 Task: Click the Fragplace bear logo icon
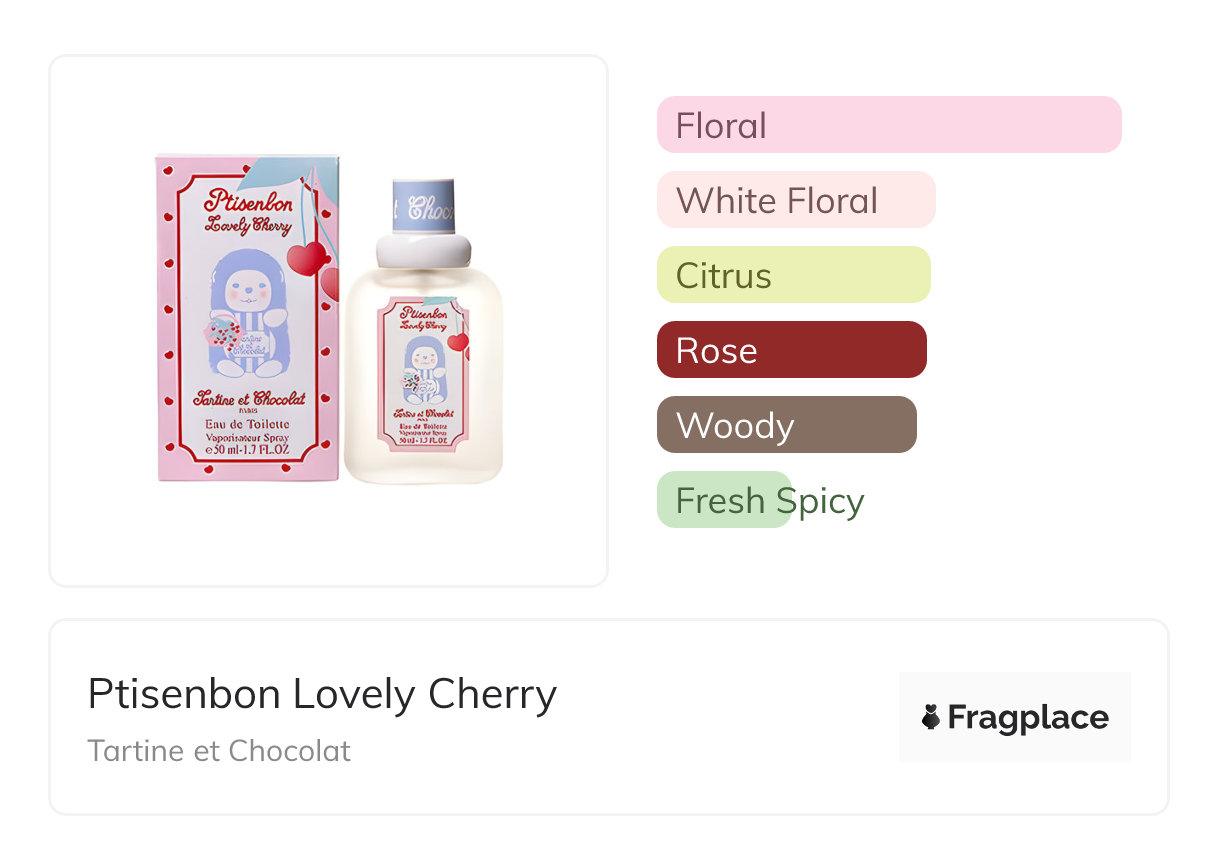pyautogui.click(x=931, y=717)
